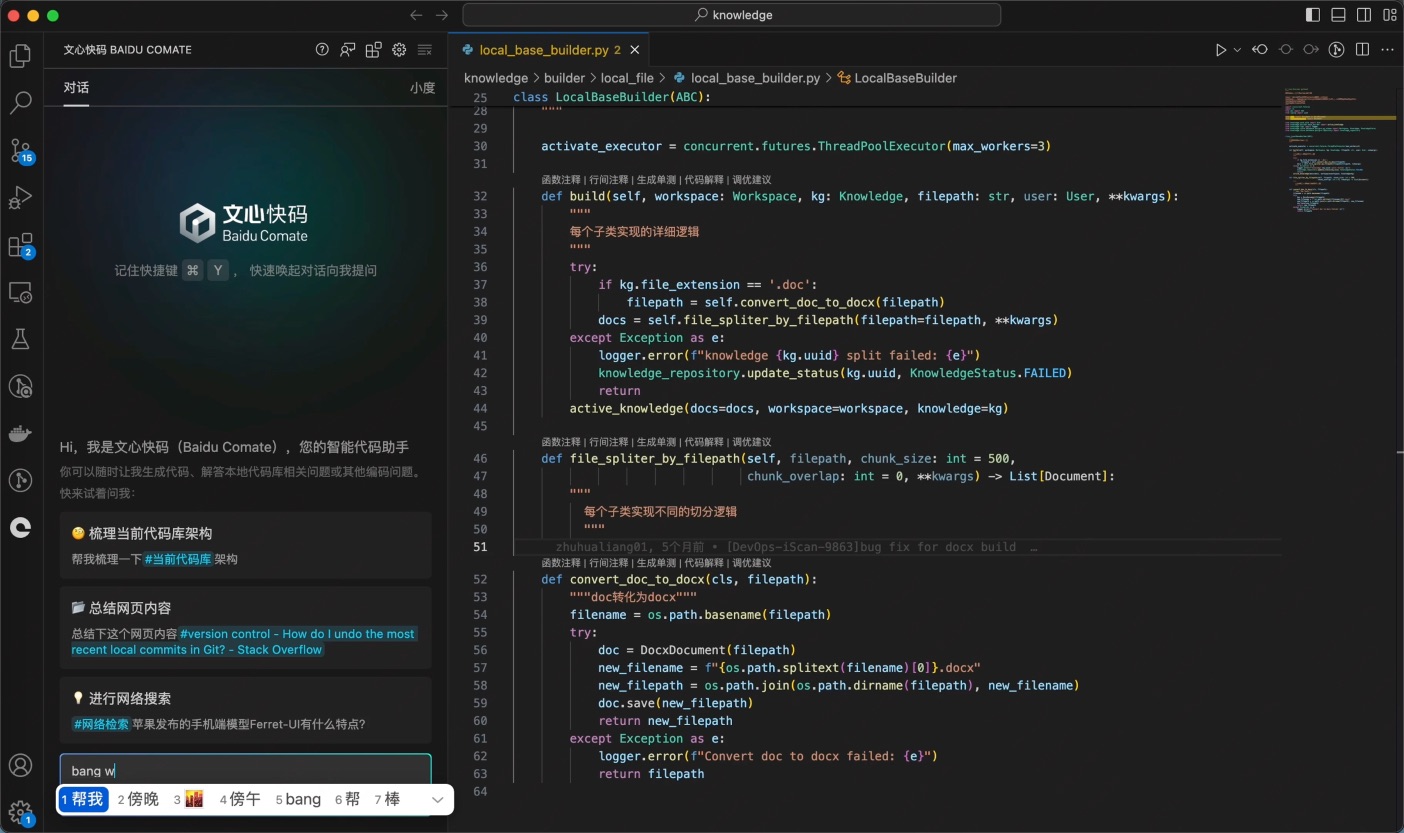Open the builder breadcrumb dropdown
This screenshot has height=833, width=1404.
tap(564, 78)
